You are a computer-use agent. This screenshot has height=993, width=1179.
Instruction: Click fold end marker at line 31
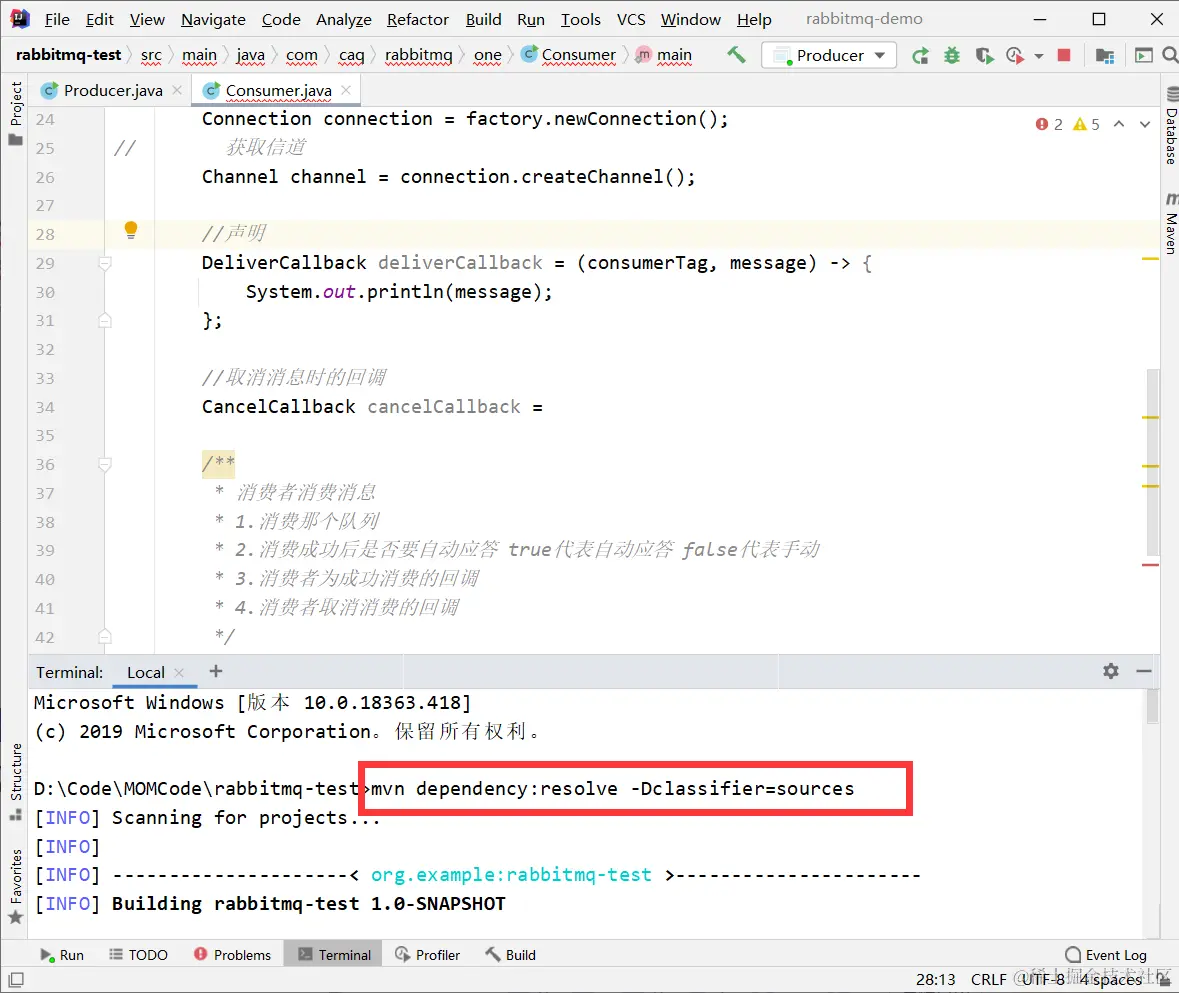click(x=105, y=321)
